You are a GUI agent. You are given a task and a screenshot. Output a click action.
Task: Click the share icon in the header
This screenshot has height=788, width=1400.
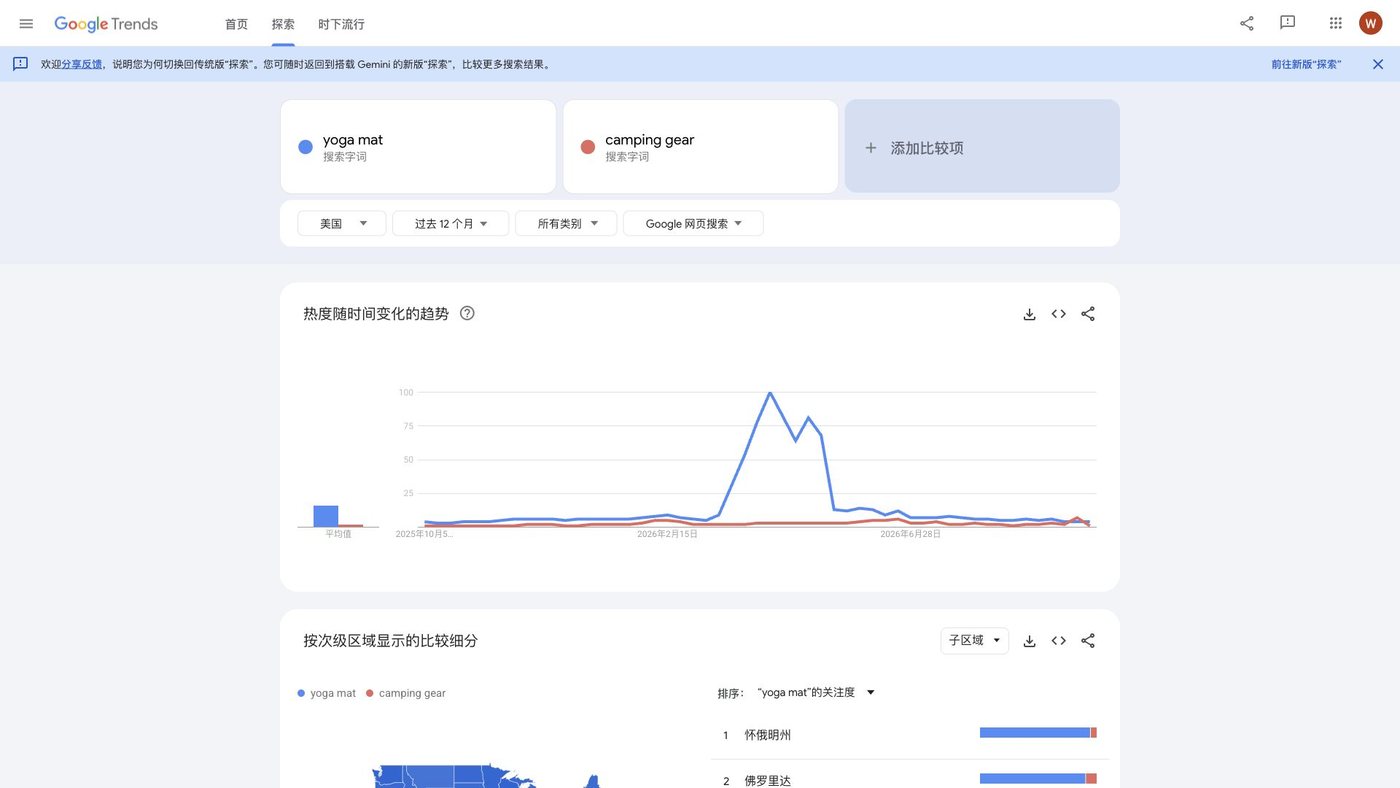(1247, 23)
